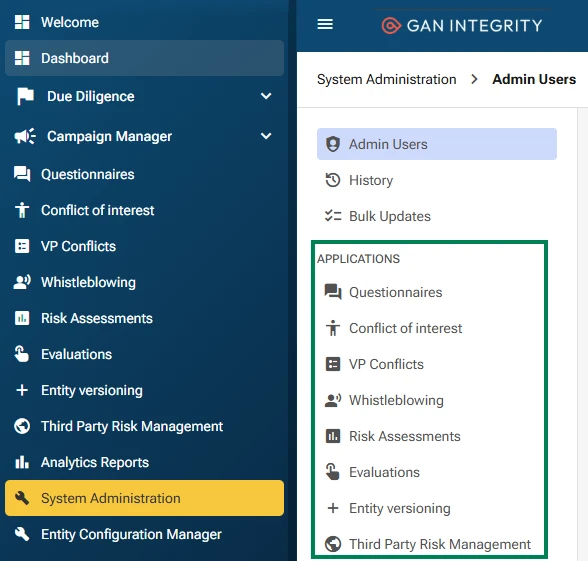Click the Conflict of interest person icon in left sidebar
The height and width of the screenshot is (561, 588).
pos(22,210)
